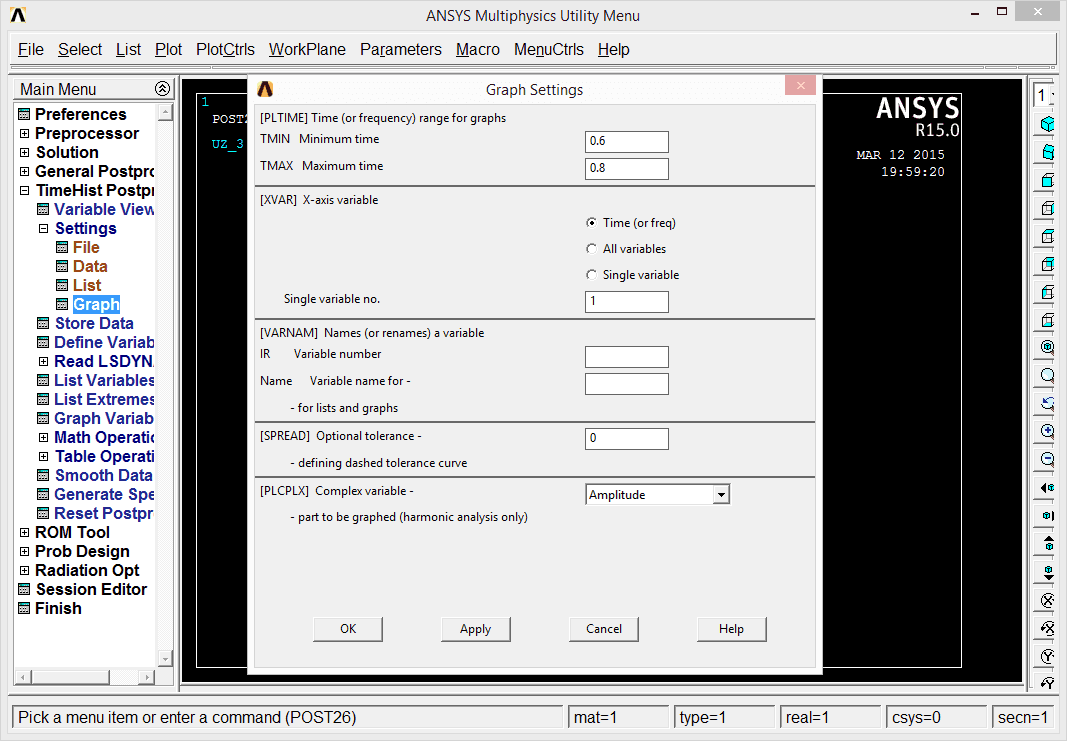Image resolution: width=1067 pixels, height=741 pixels.
Task: Expand the Math Operations node
Action: (x=43, y=438)
